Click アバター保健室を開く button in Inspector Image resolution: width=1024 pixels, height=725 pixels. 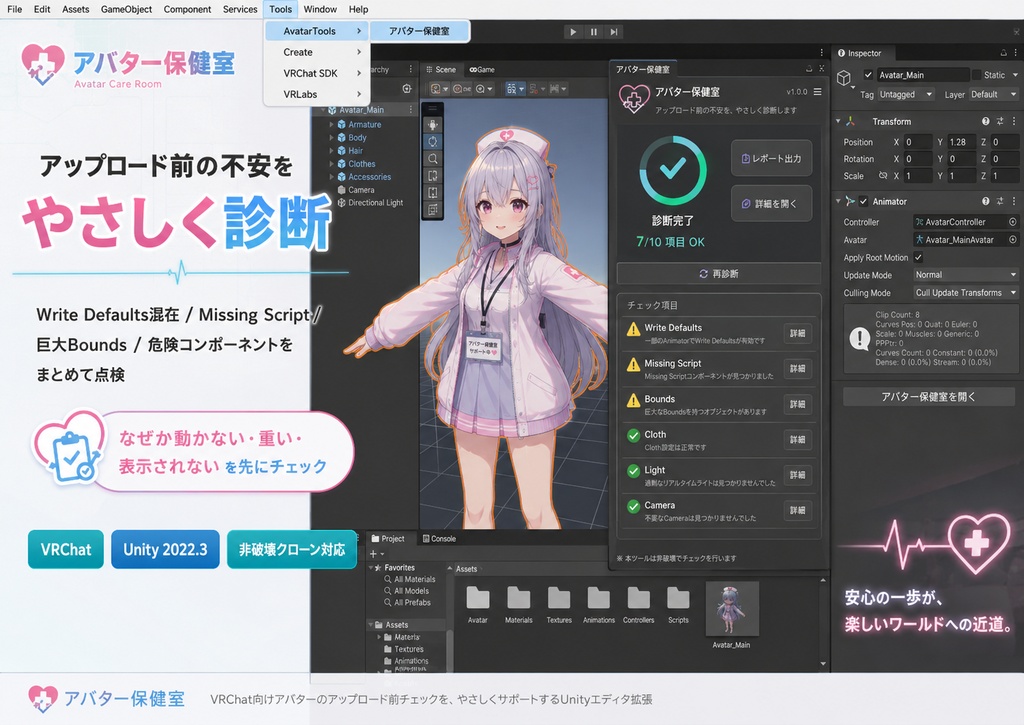click(928, 396)
